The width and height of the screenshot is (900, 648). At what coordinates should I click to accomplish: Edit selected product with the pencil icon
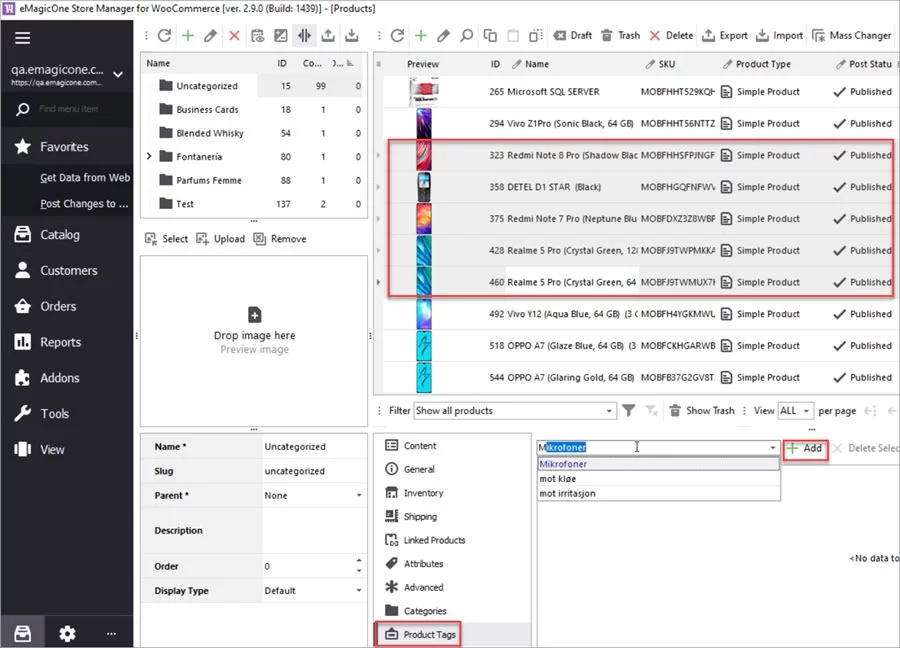point(444,34)
